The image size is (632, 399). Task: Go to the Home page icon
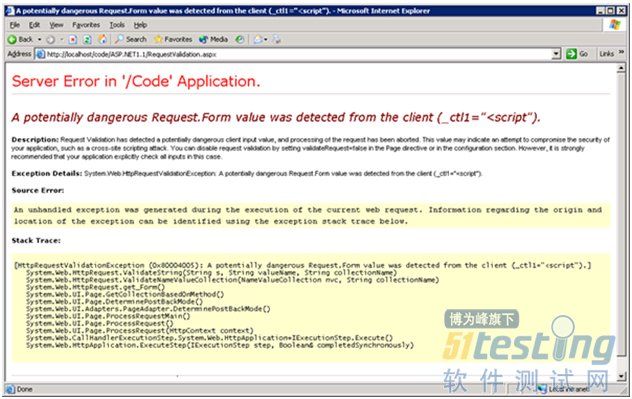click(x=102, y=39)
